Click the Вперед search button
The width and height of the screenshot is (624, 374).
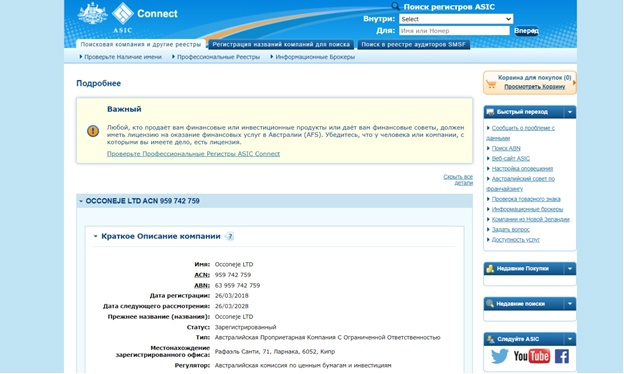click(526, 31)
